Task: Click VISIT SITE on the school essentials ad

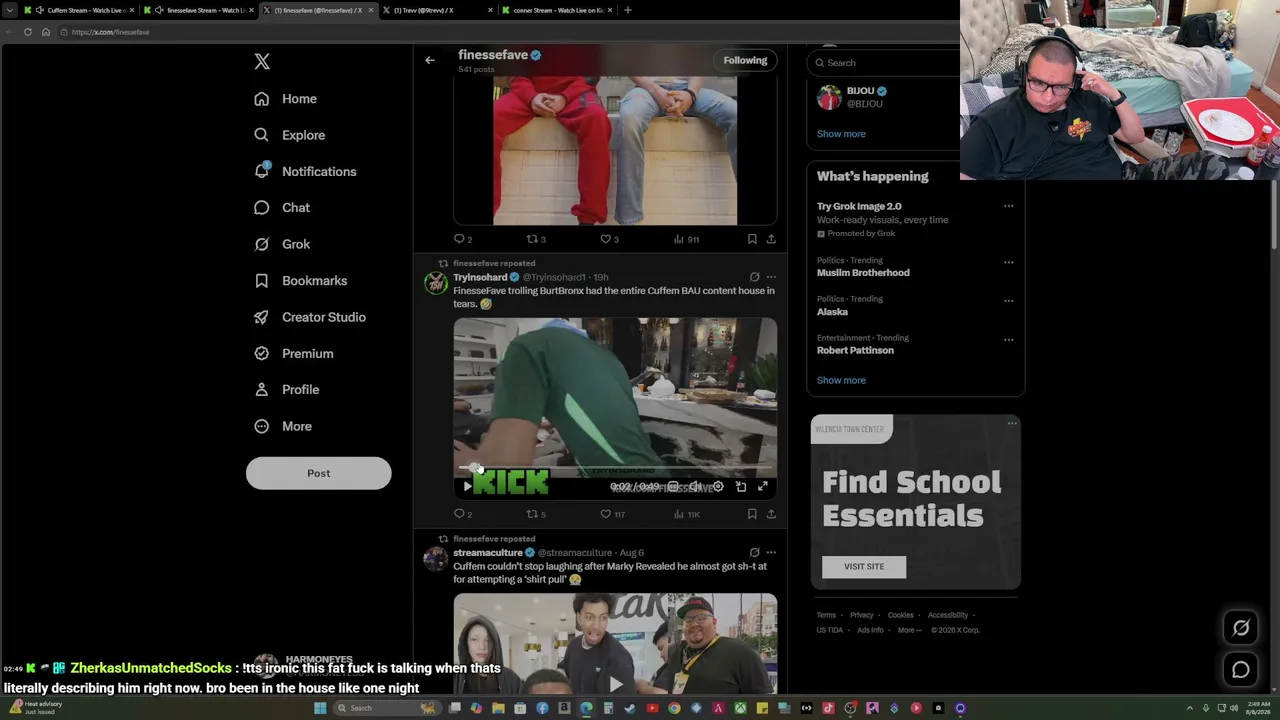Action: click(x=864, y=567)
